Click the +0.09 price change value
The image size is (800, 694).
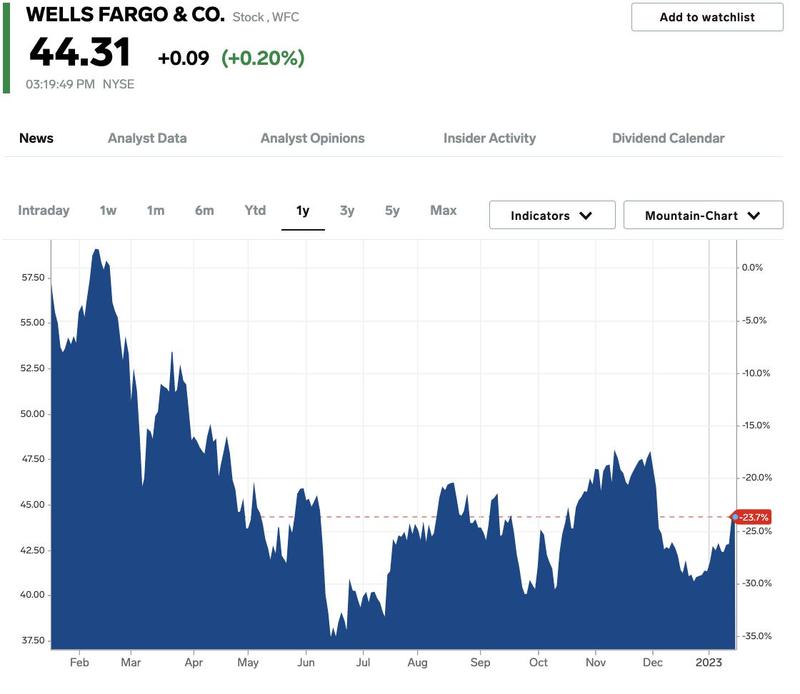tap(184, 58)
